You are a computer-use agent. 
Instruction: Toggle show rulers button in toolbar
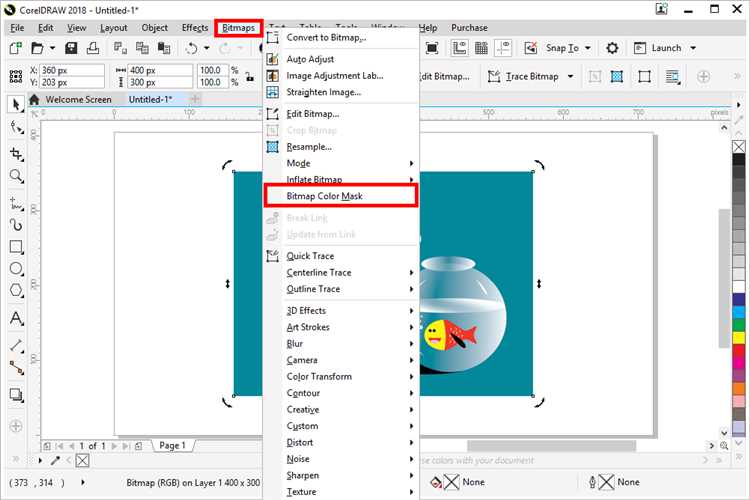point(459,48)
